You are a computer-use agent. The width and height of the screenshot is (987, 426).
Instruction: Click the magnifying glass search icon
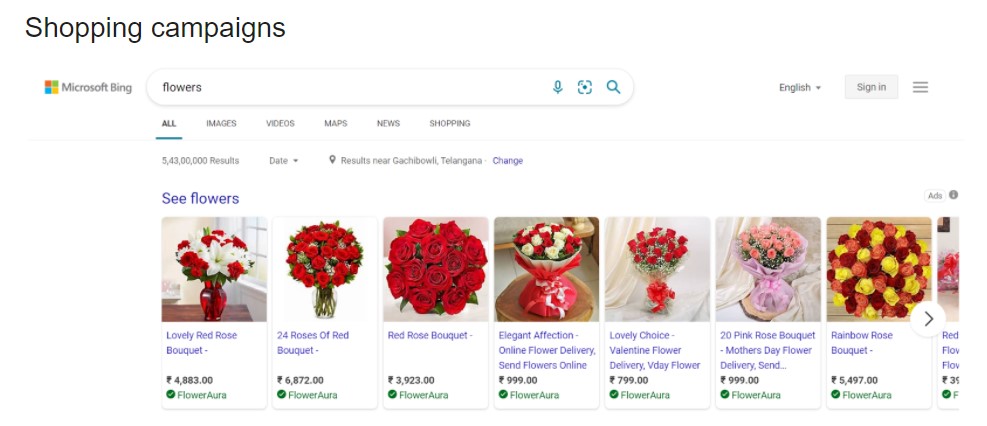[x=613, y=87]
